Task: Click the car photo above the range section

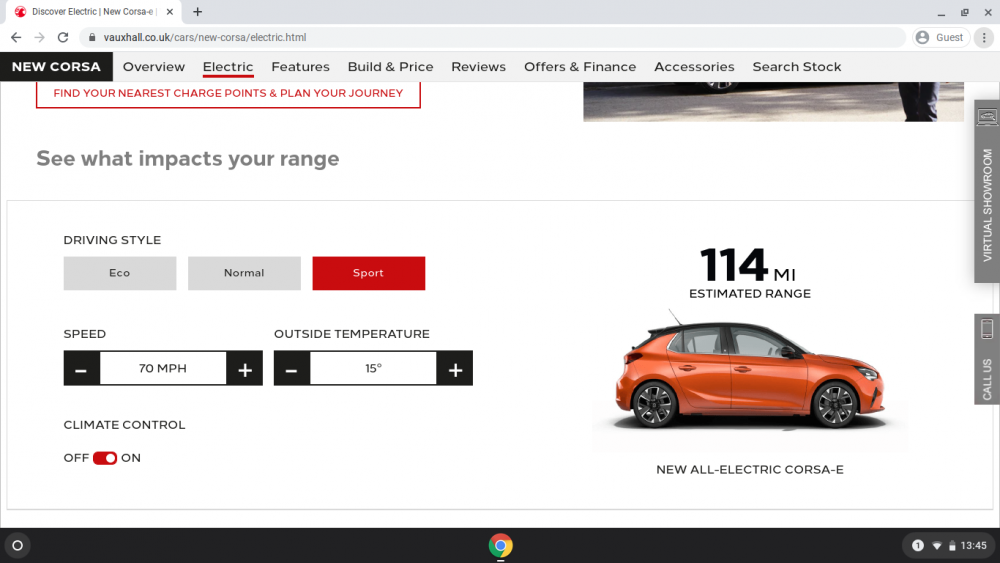Action: tap(773, 101)
